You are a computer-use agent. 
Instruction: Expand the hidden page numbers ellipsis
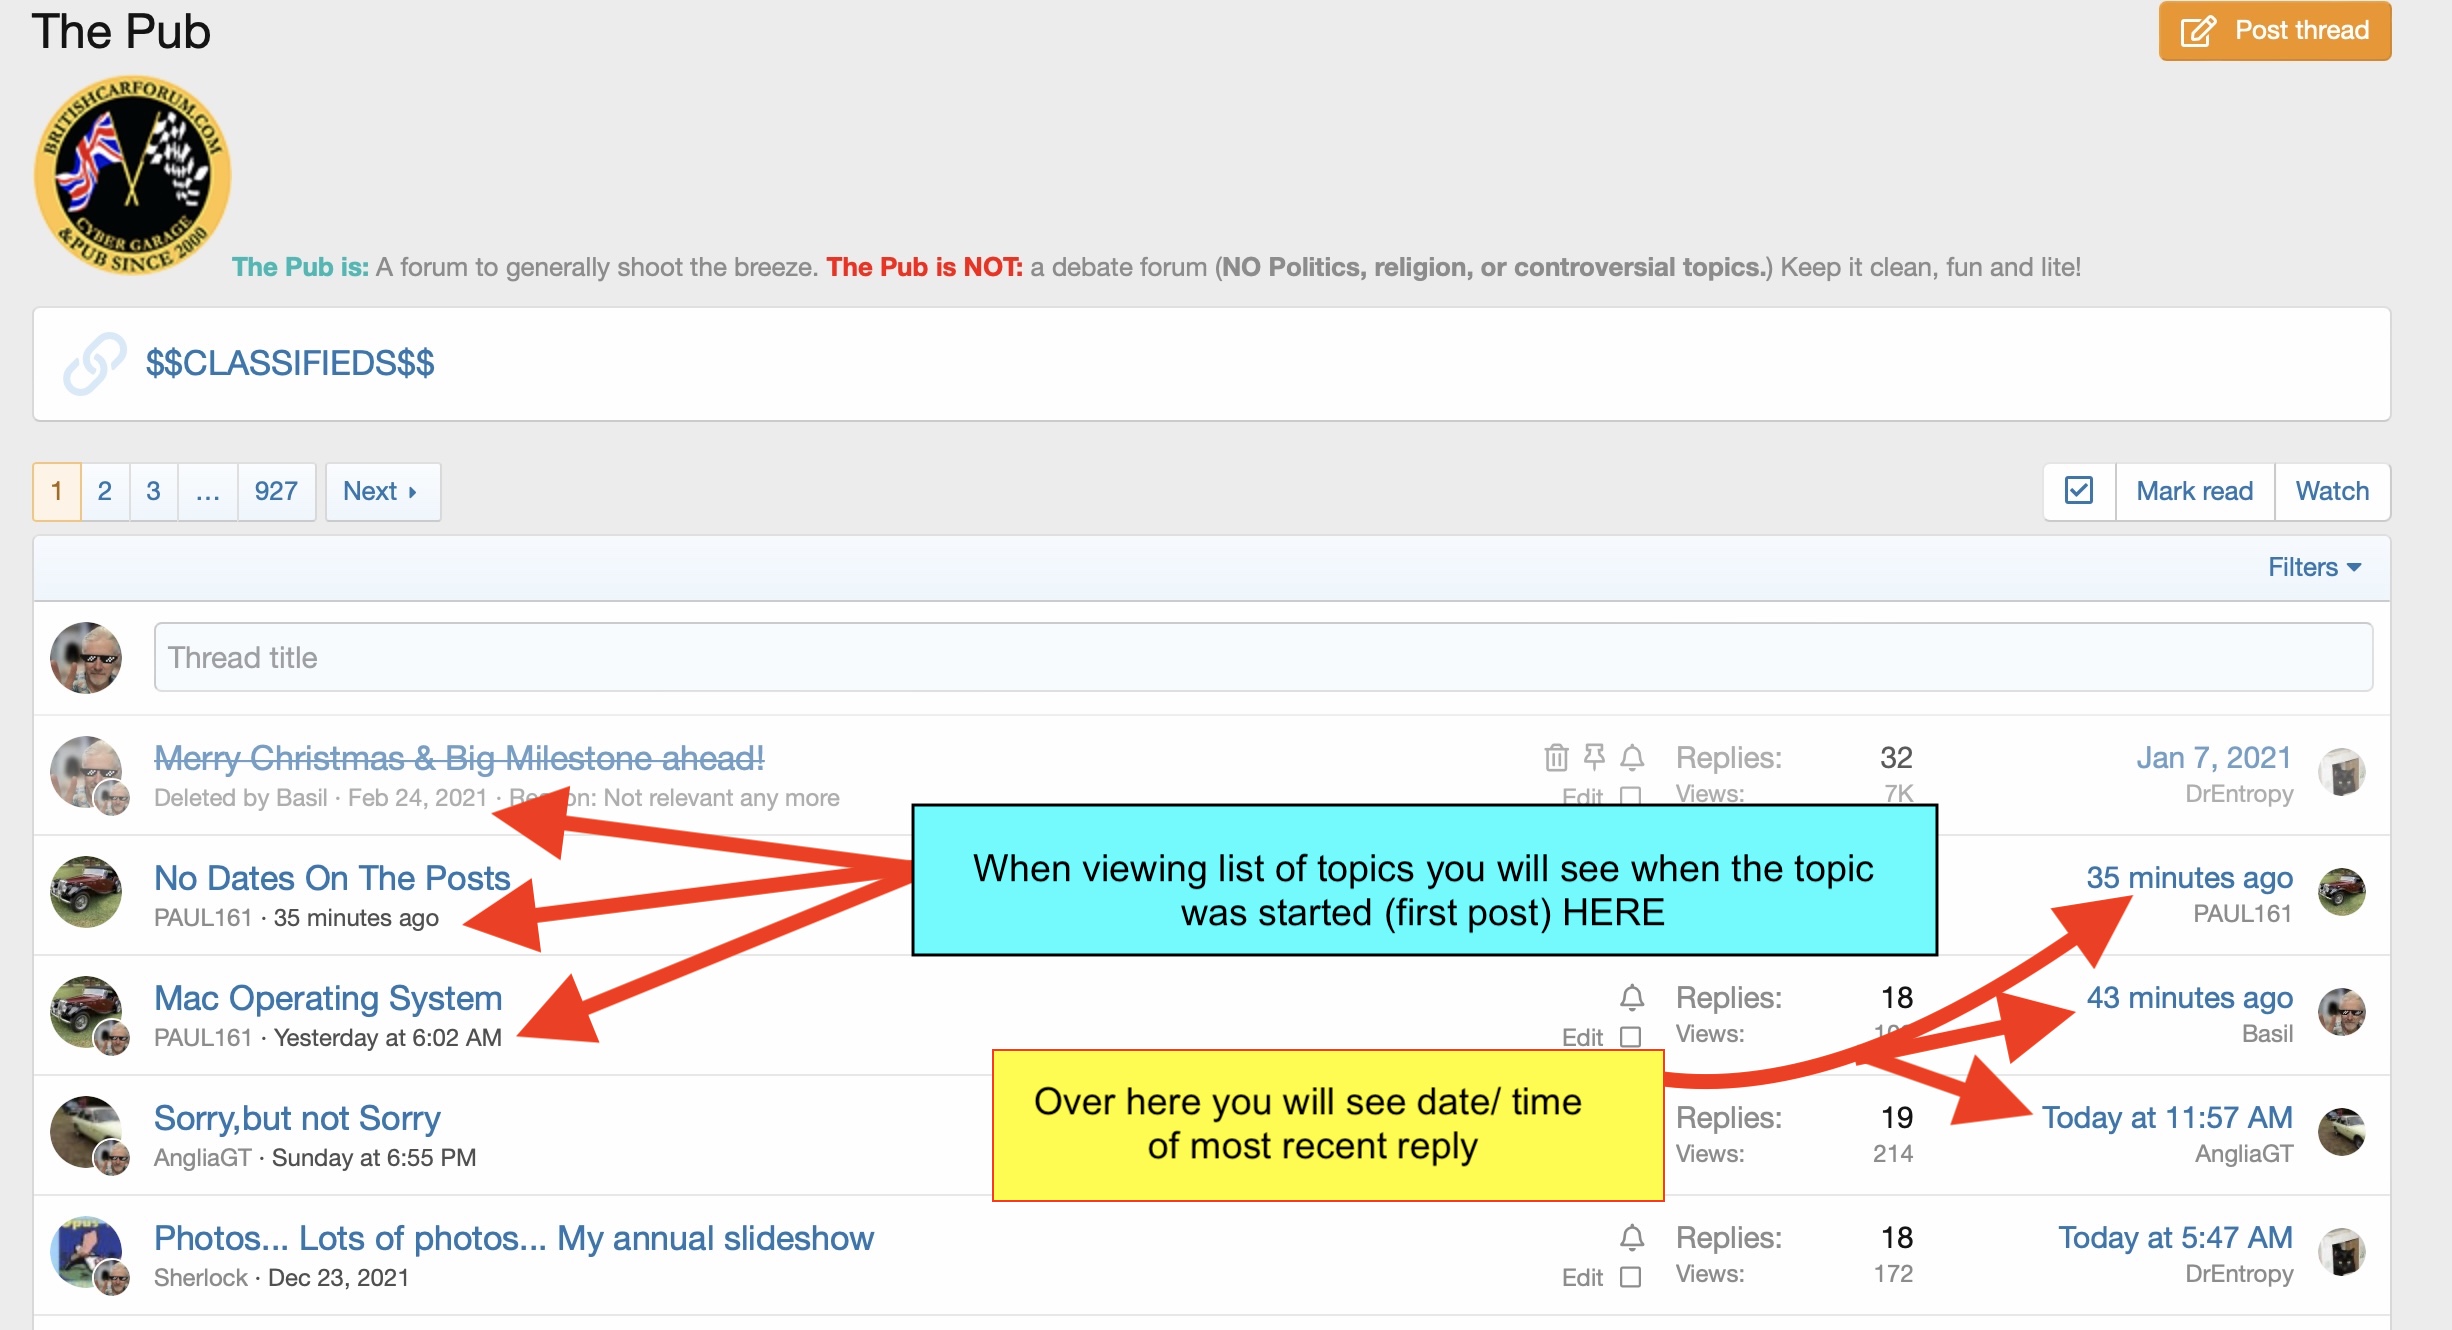pos(207,491)
